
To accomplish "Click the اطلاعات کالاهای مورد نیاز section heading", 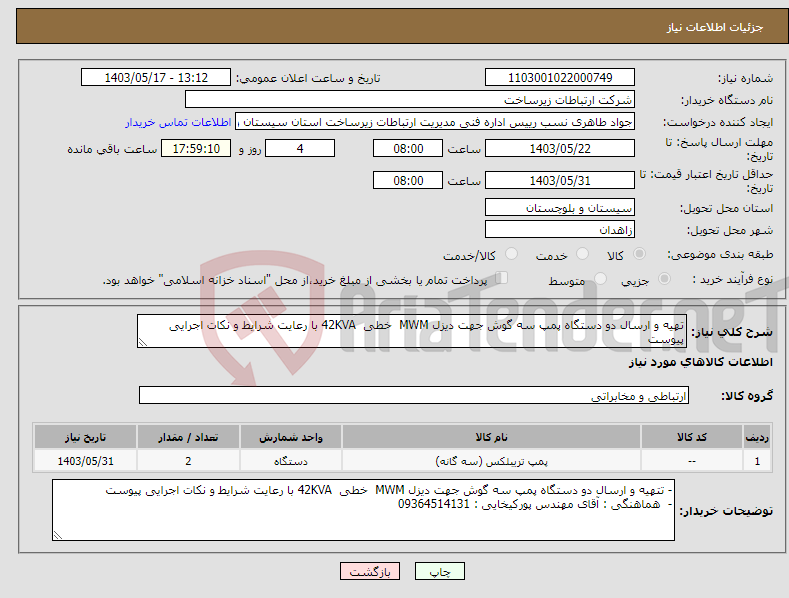I will click(x=700, y=362).
